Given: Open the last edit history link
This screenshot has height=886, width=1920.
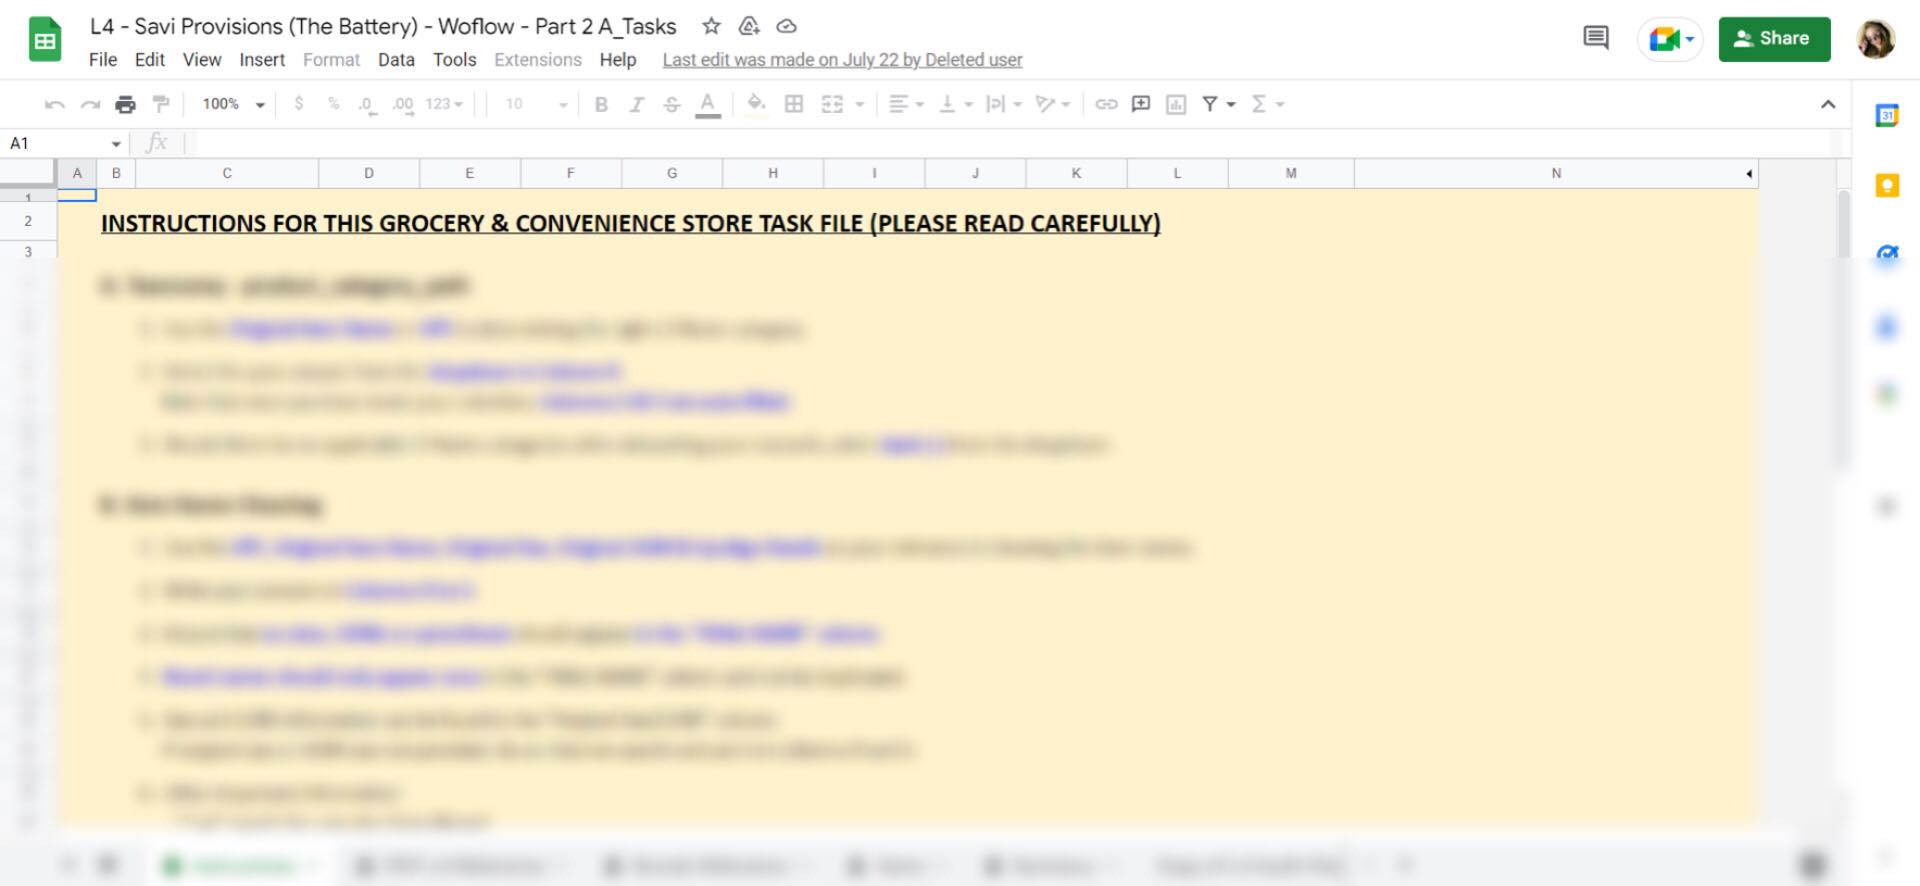Looking at the screenshot, I should pos(842,60).
